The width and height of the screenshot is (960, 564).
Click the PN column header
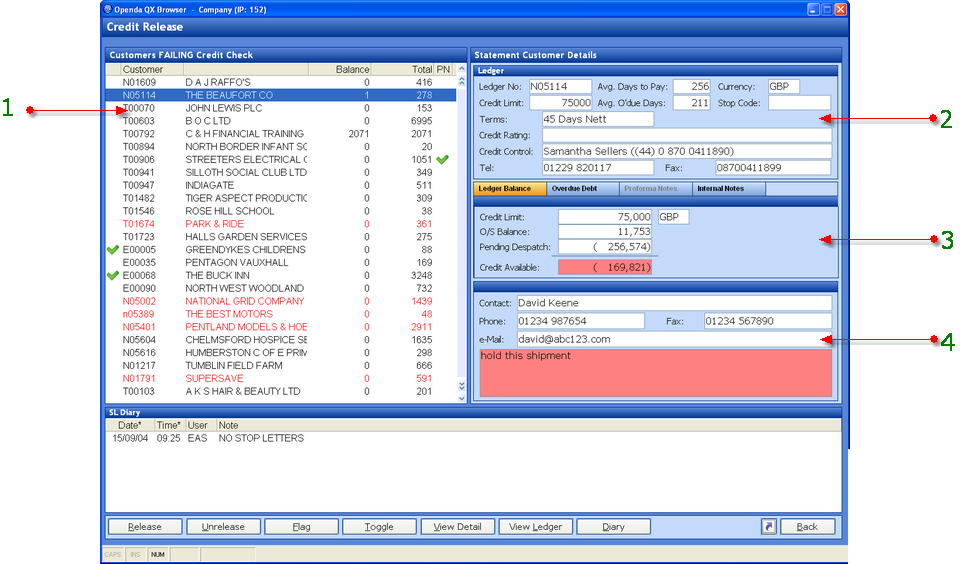click(x=443, y=69)
